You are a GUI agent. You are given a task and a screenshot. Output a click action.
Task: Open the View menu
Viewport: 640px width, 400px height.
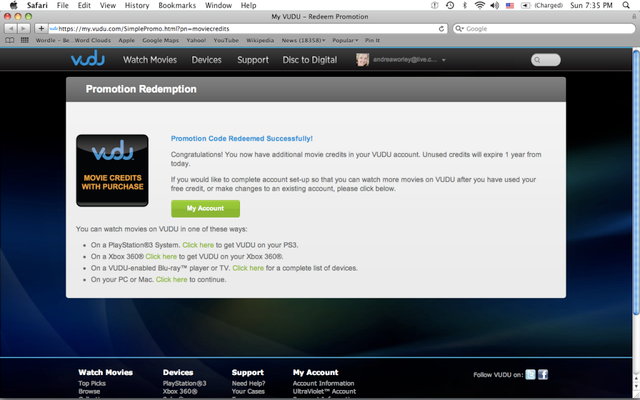(108, 5)
